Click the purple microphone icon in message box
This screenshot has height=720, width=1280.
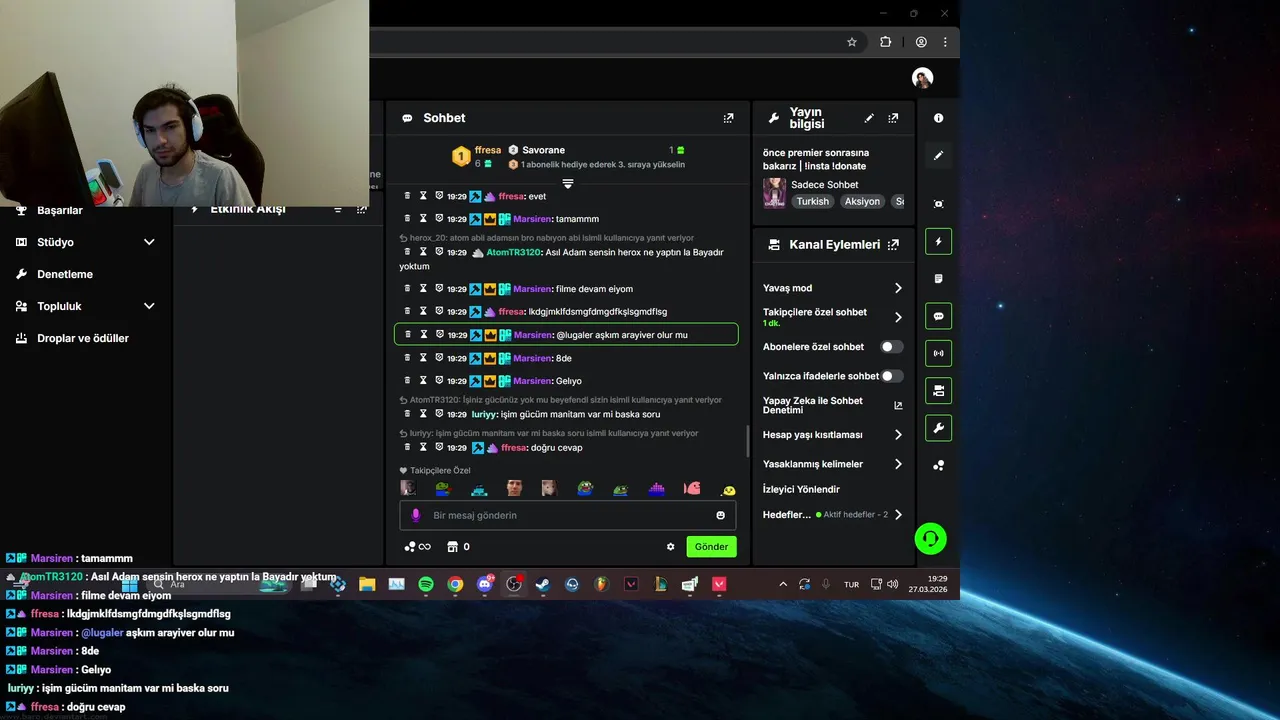(415, 515)
